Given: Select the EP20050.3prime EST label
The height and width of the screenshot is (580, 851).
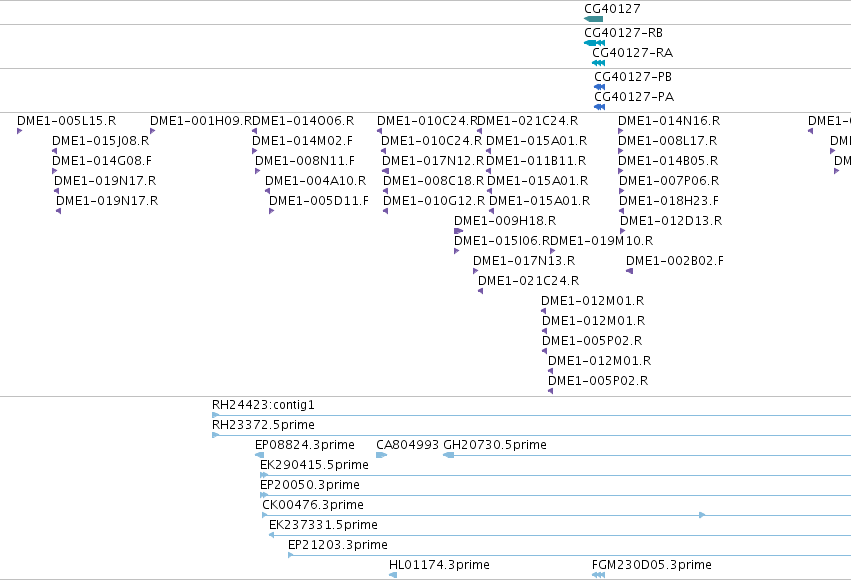Looking at the screenshot, I should [310, 485].
